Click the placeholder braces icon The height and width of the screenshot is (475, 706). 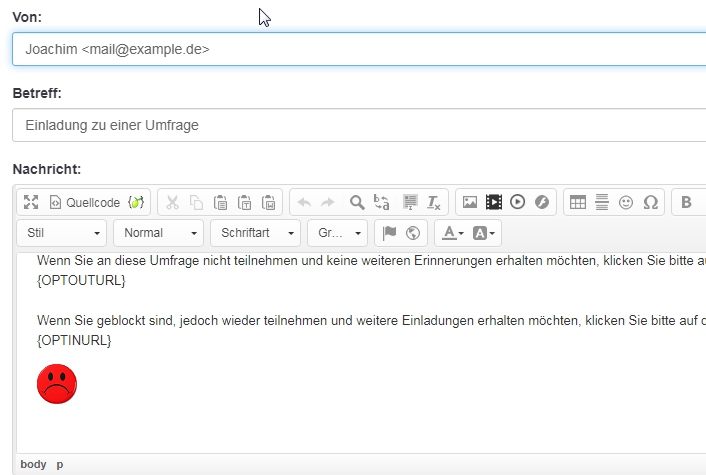coord(136,202)
